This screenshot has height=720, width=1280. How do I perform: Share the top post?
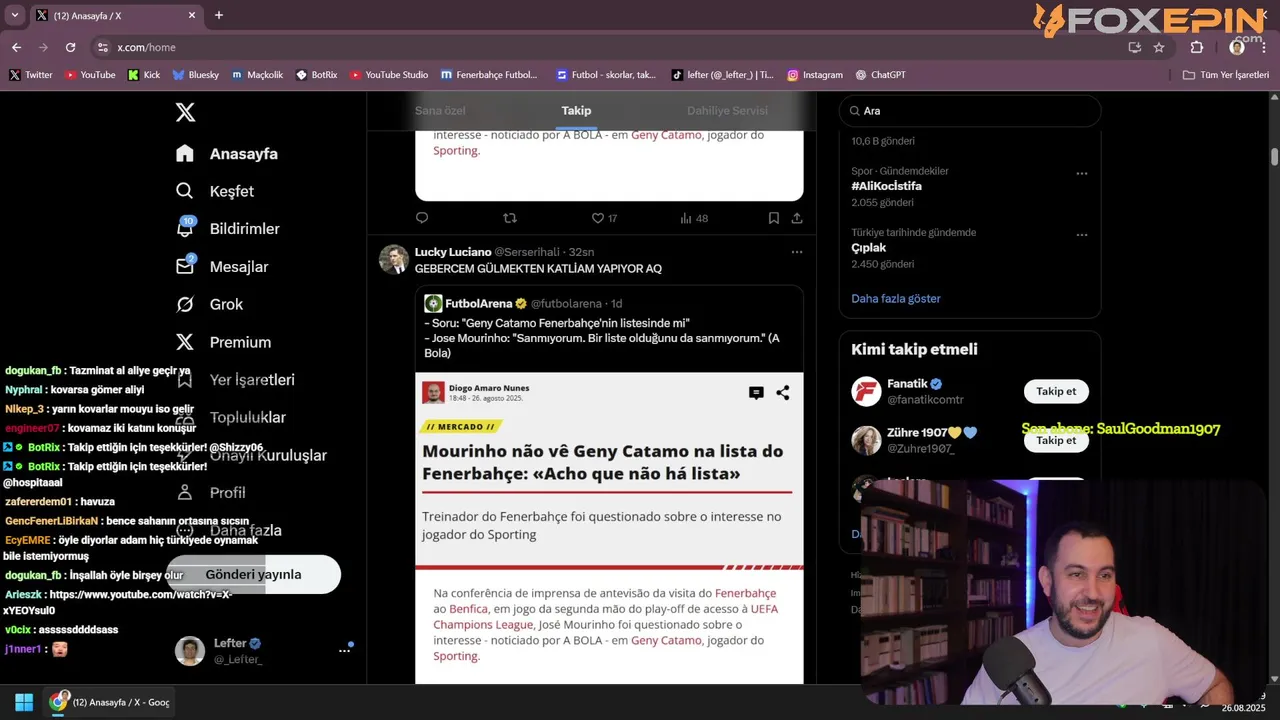(x=797, y=218)
